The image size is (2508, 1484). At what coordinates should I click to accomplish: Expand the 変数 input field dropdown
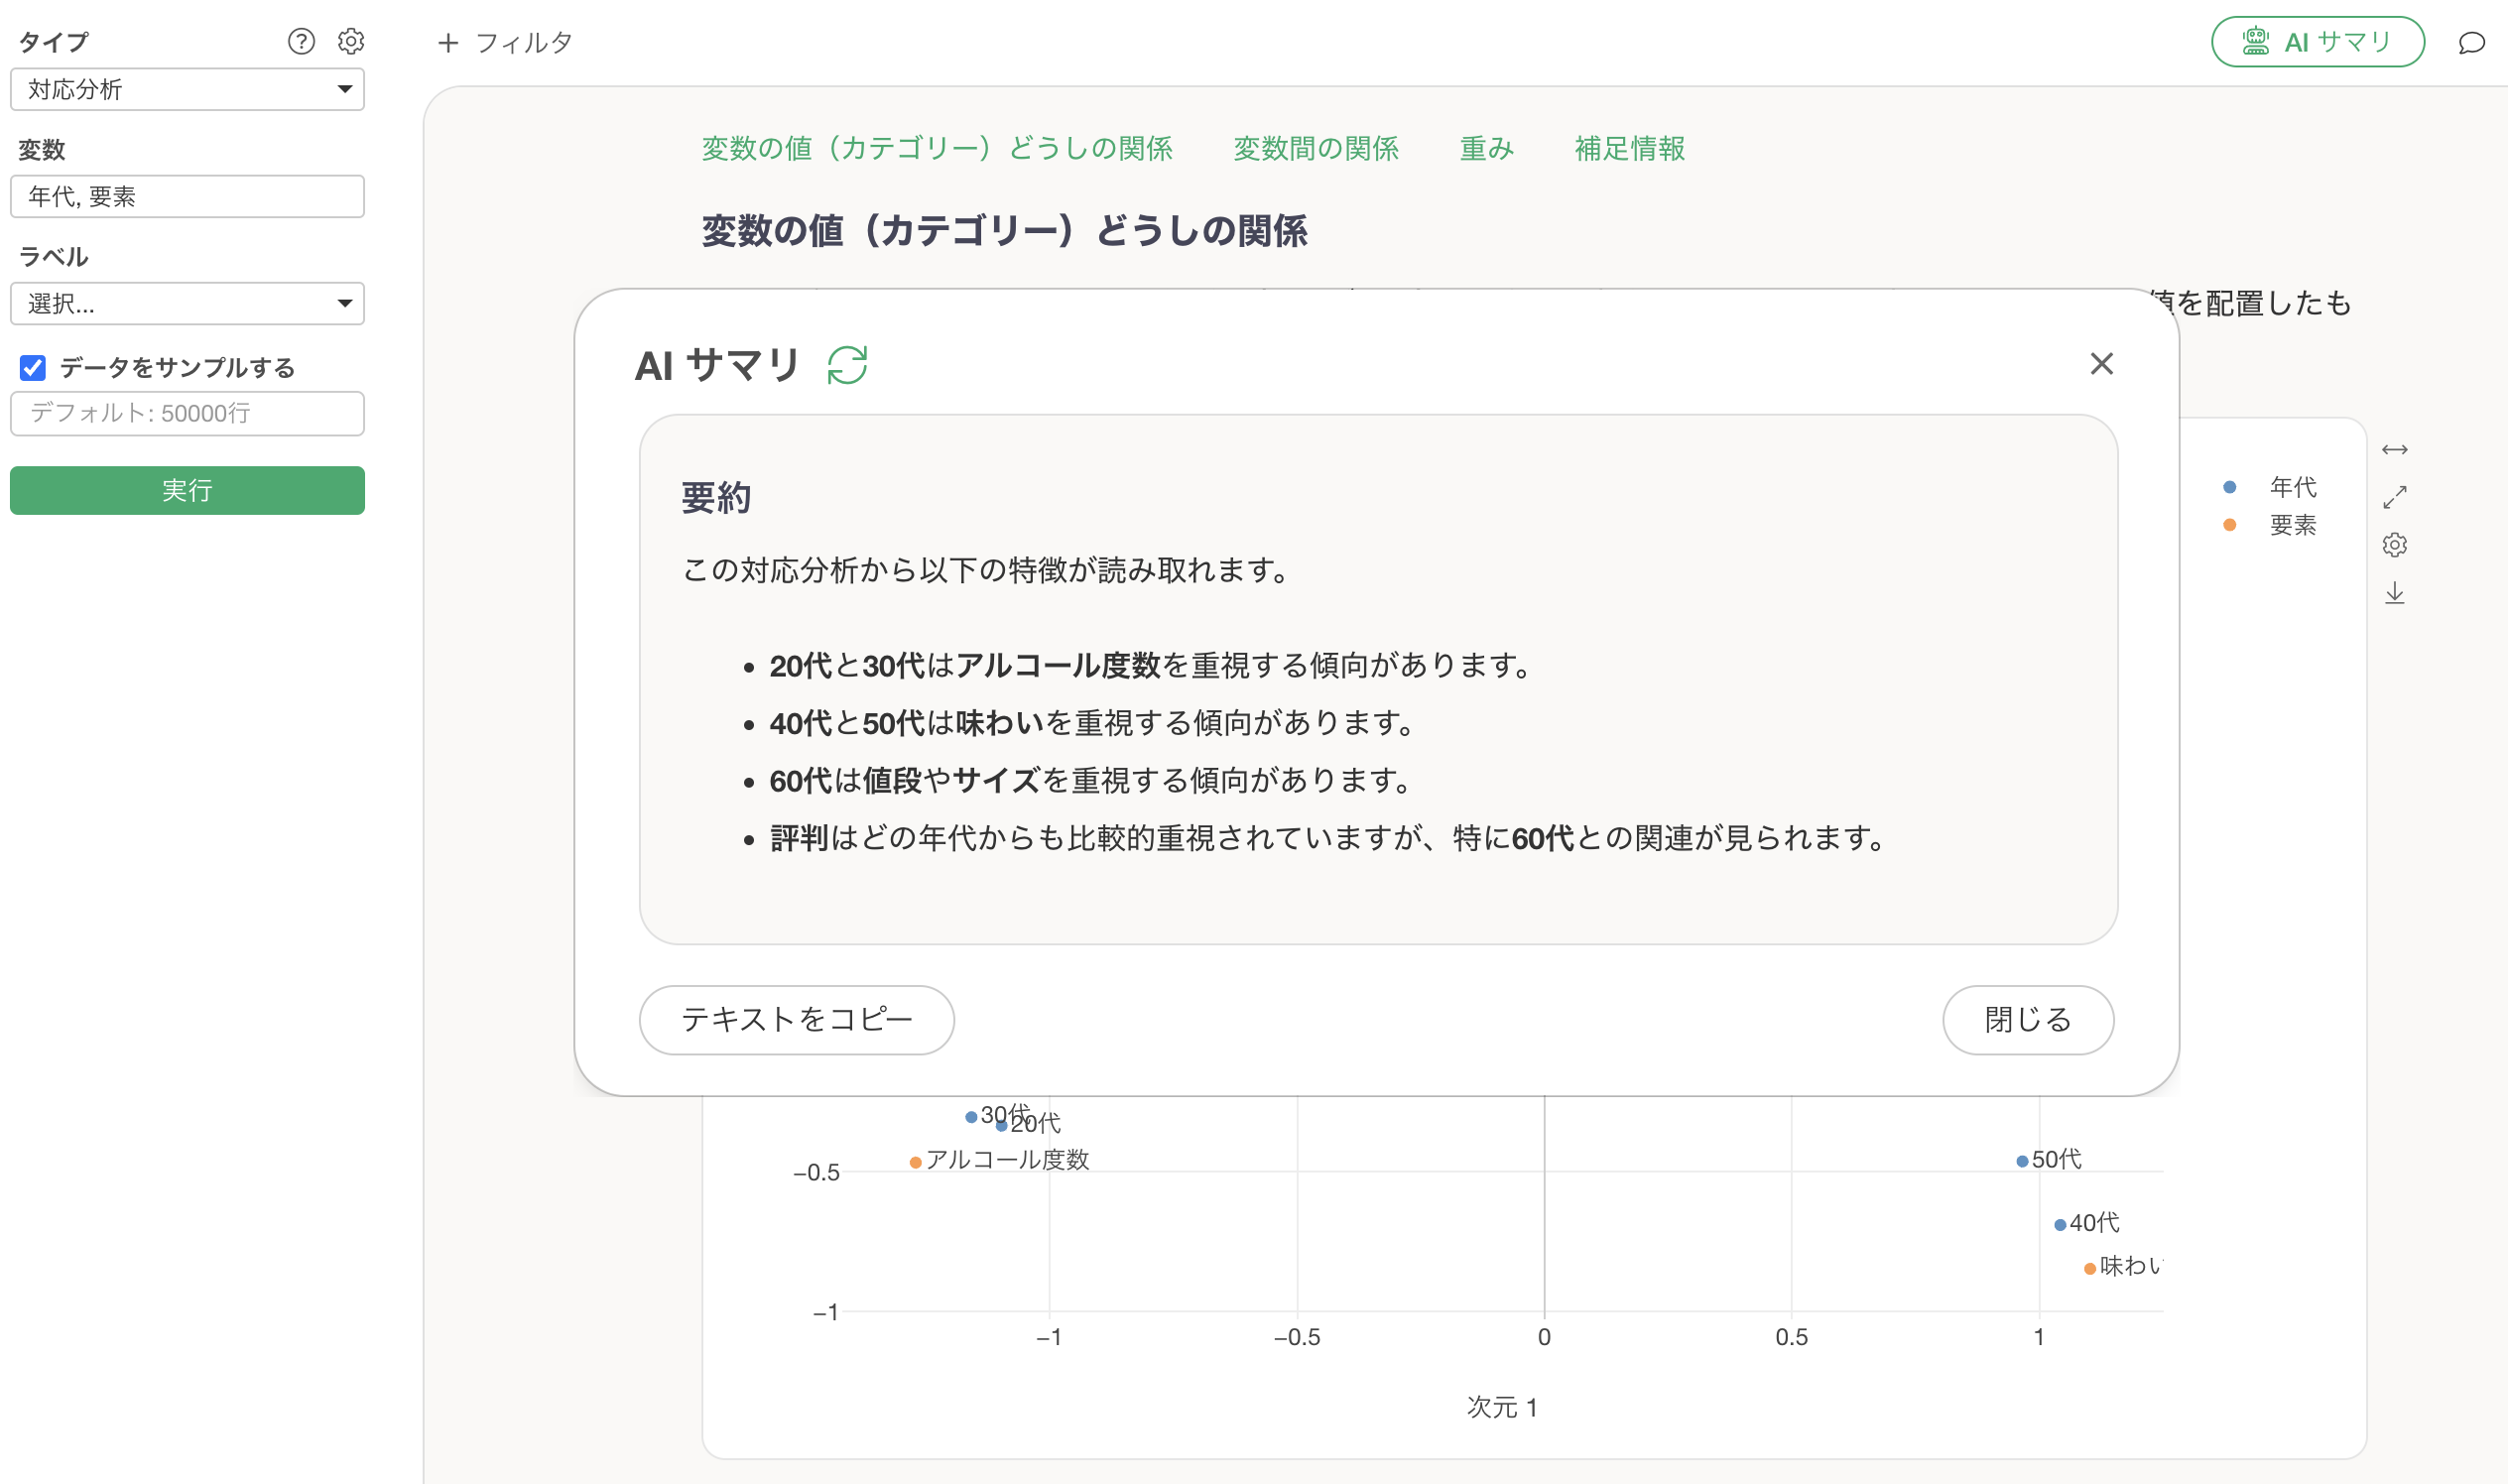(x=187, y=196)
